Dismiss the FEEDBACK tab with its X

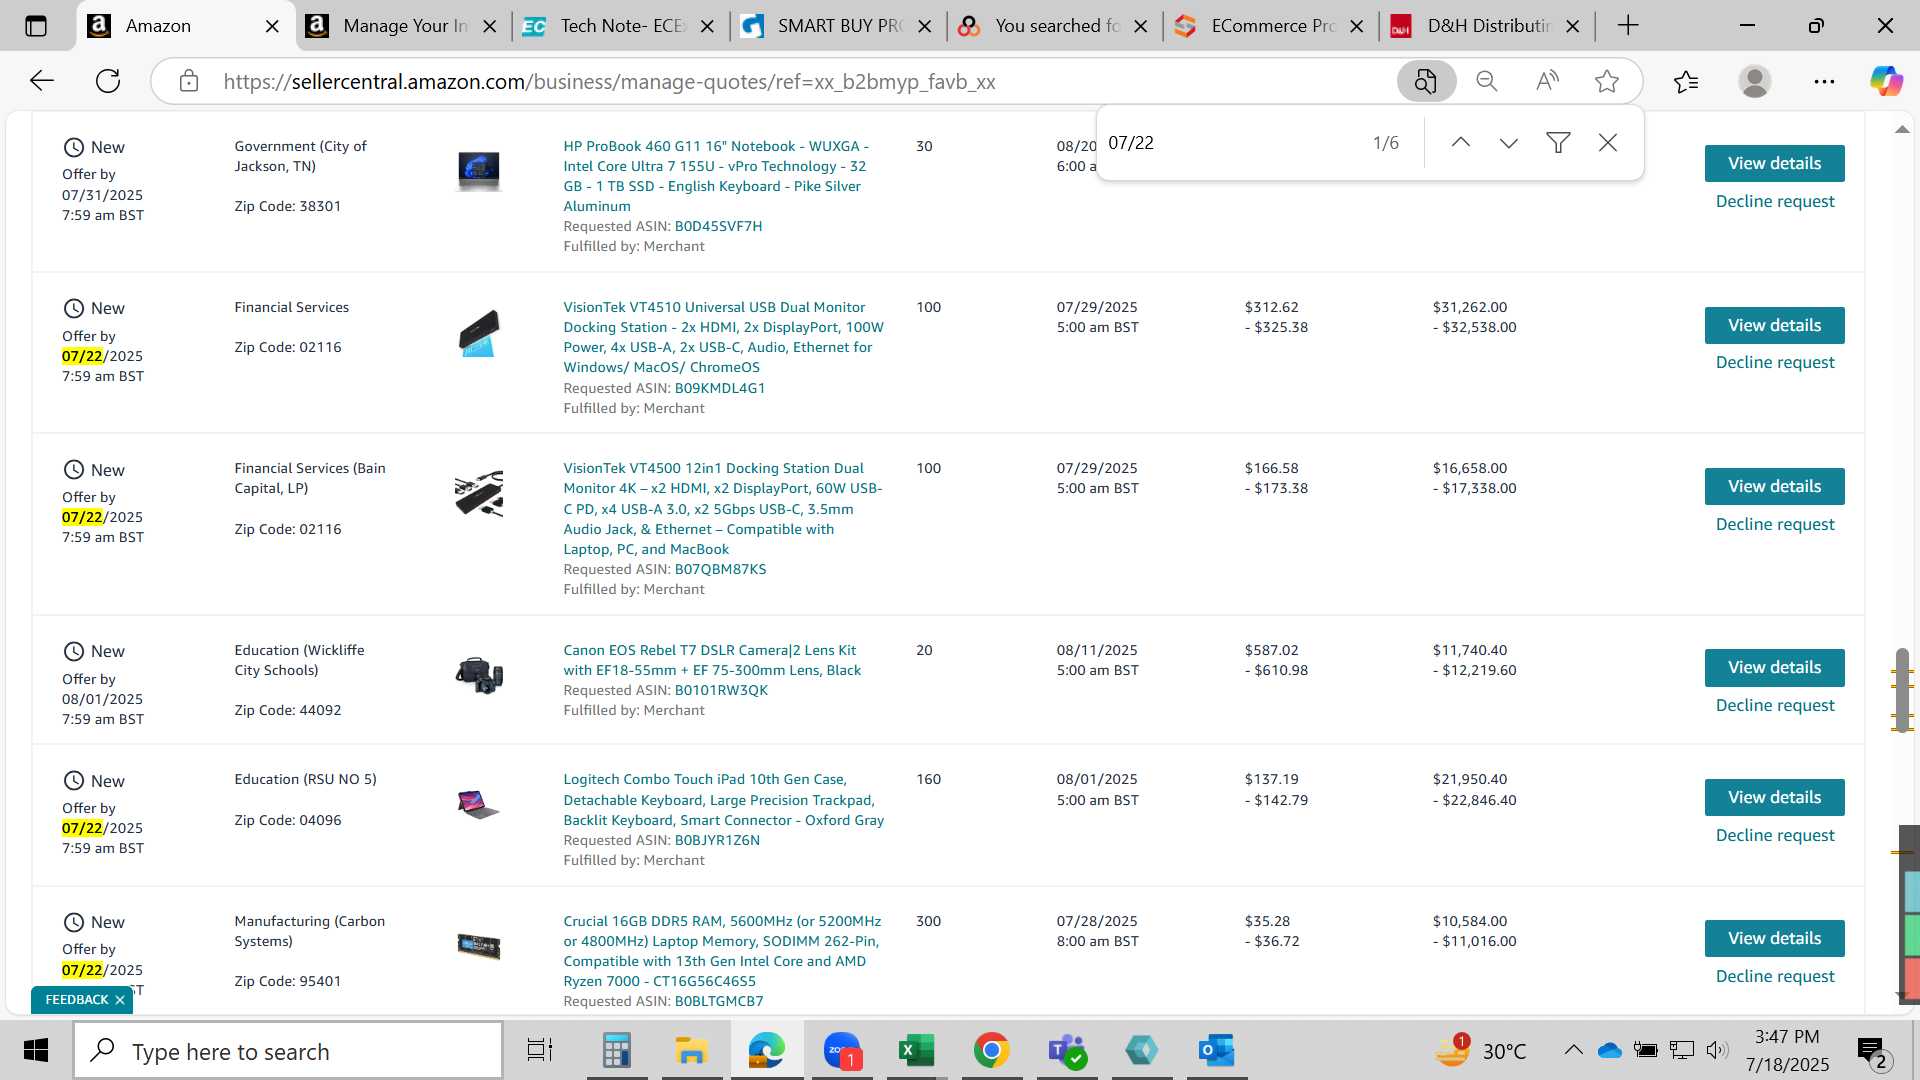pyautogui.click(x=120, y=1000)
